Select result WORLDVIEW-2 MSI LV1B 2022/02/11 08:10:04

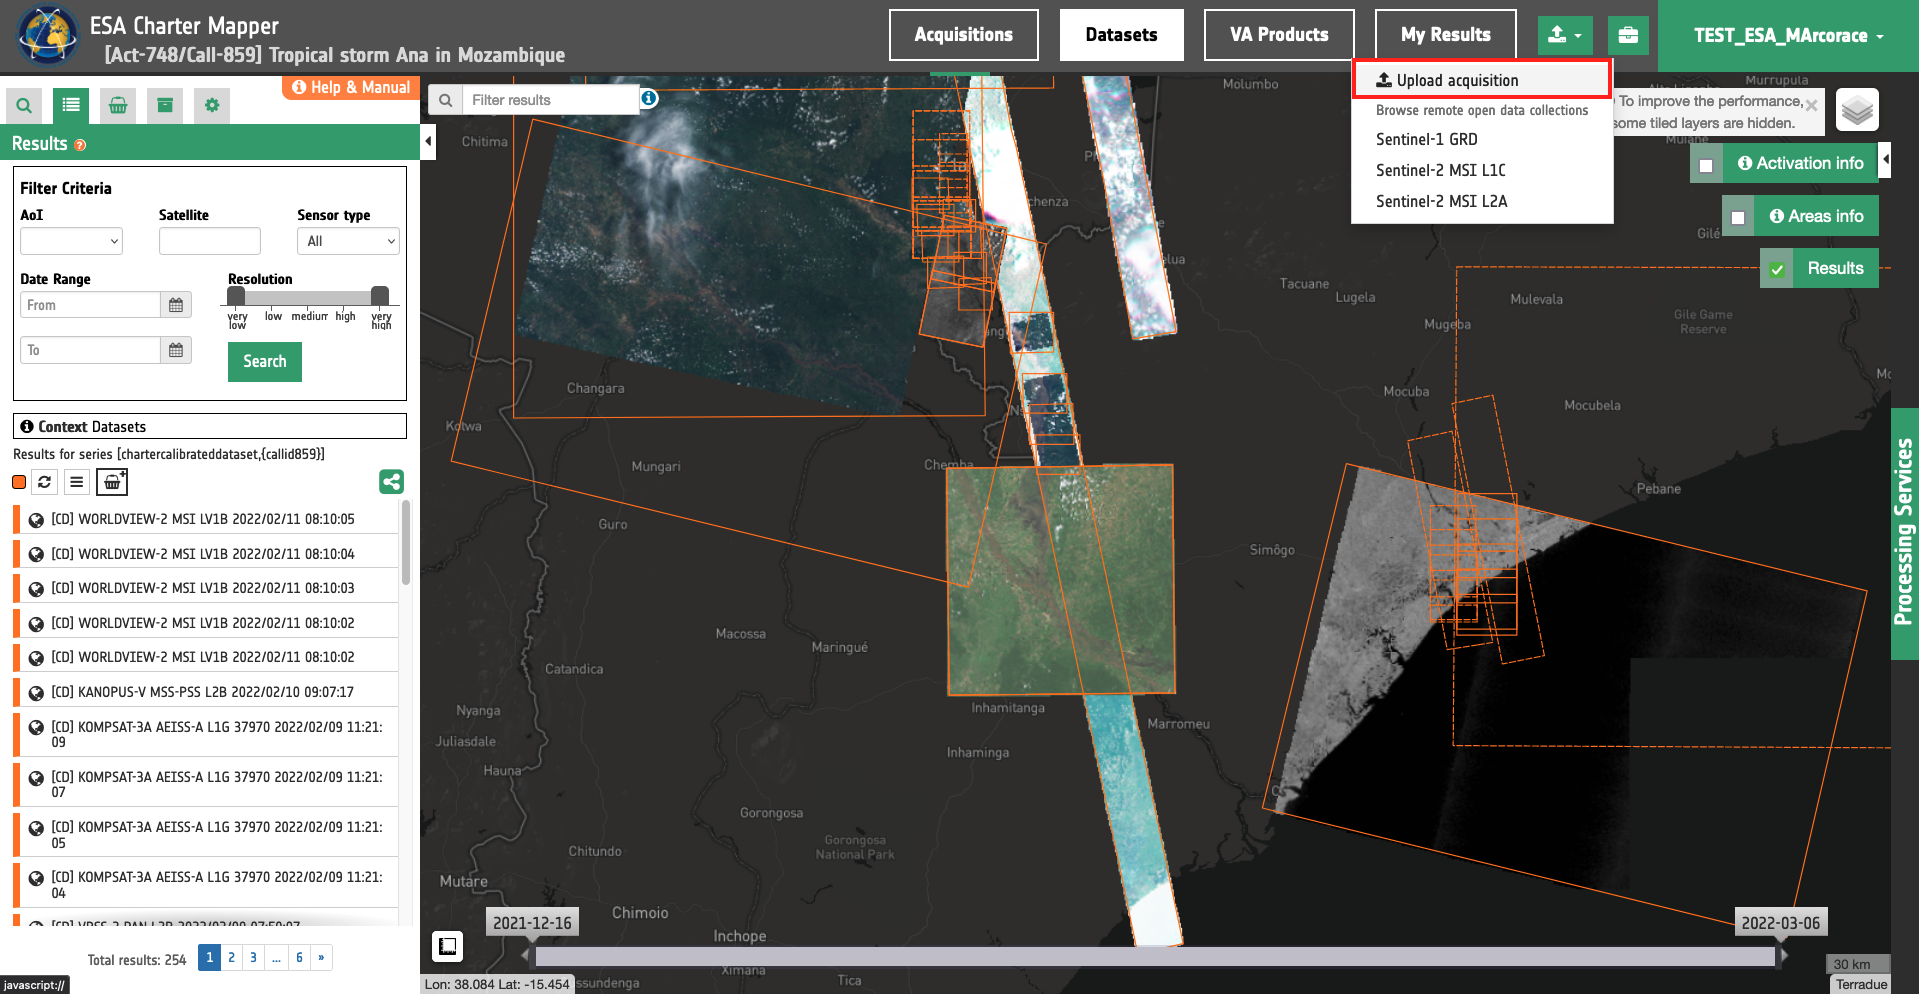pyautogui.click(x=203, y=554)
